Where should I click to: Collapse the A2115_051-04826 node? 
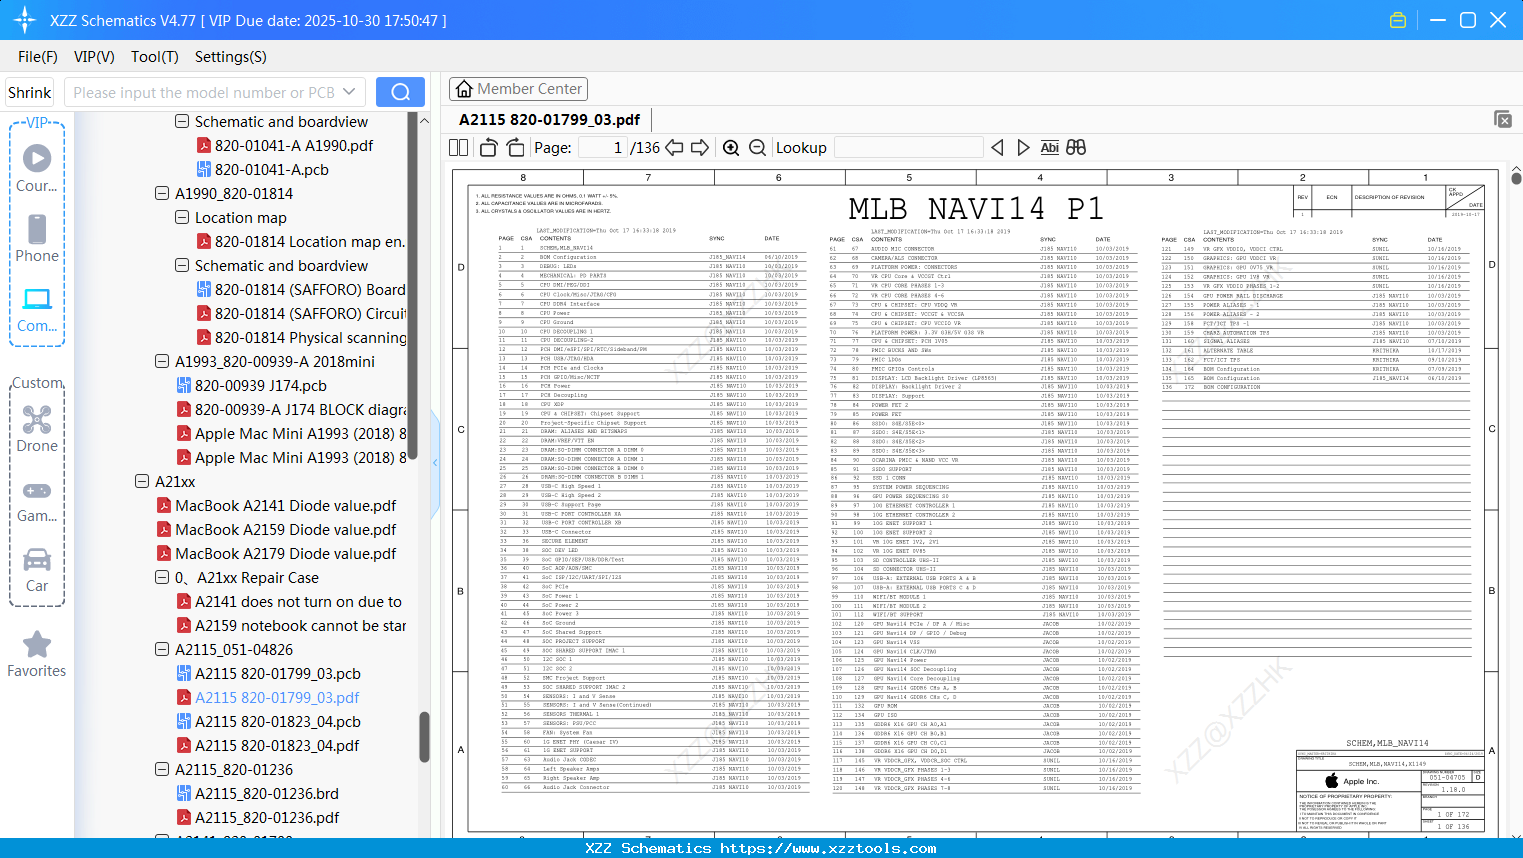162,650
